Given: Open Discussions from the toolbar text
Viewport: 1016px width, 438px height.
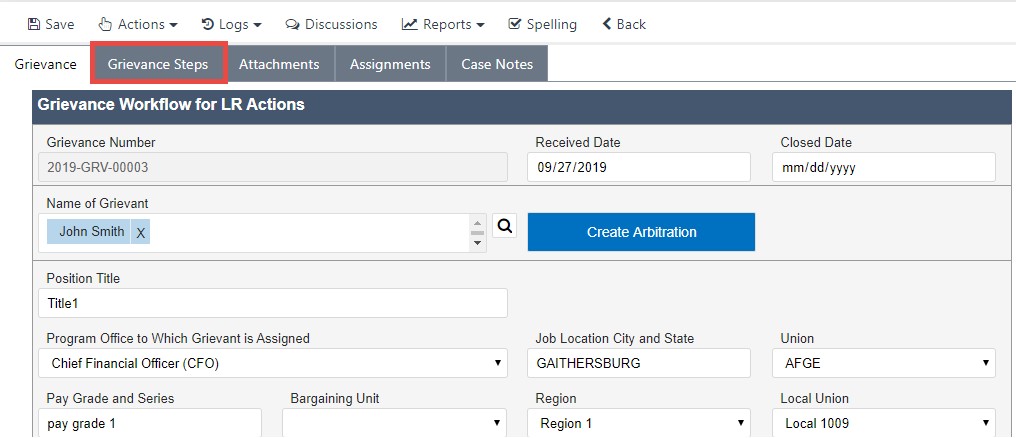Looking at the screenshot, I should [341, 25].
